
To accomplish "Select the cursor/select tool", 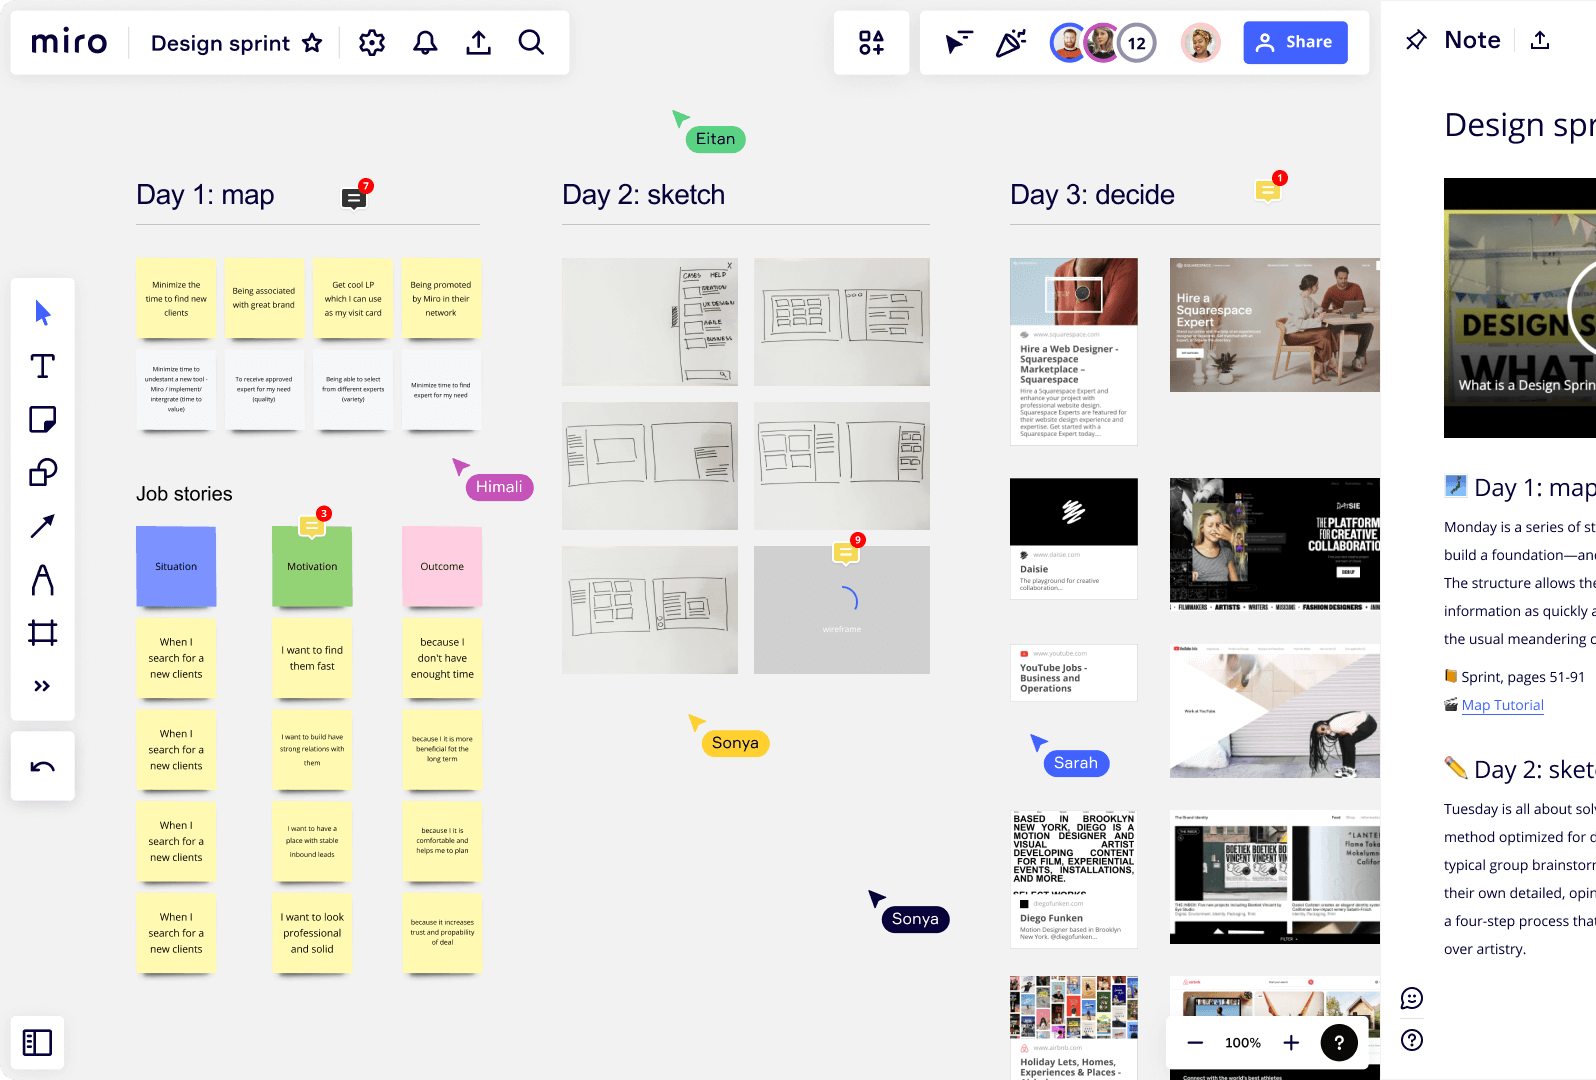I will click(42, 313).
